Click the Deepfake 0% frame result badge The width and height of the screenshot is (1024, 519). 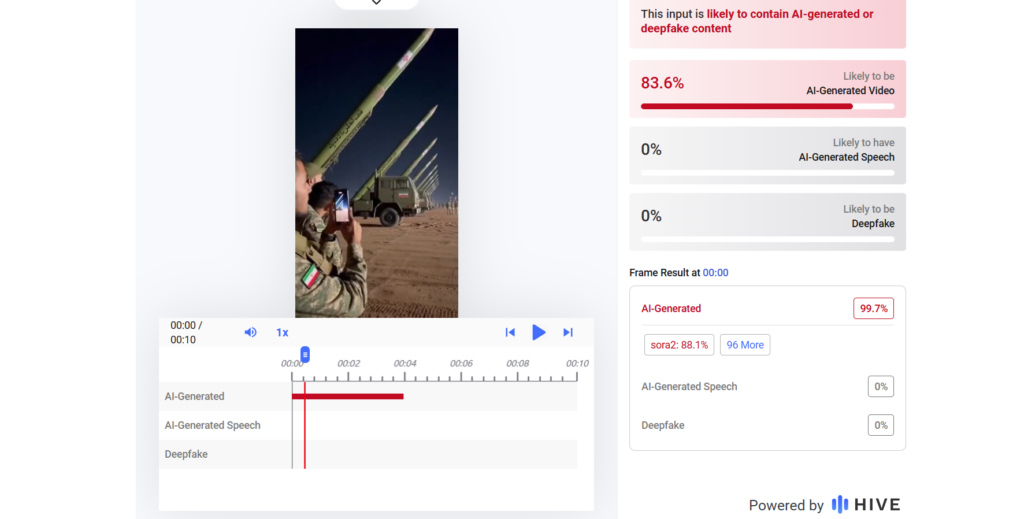click(880, 425)
